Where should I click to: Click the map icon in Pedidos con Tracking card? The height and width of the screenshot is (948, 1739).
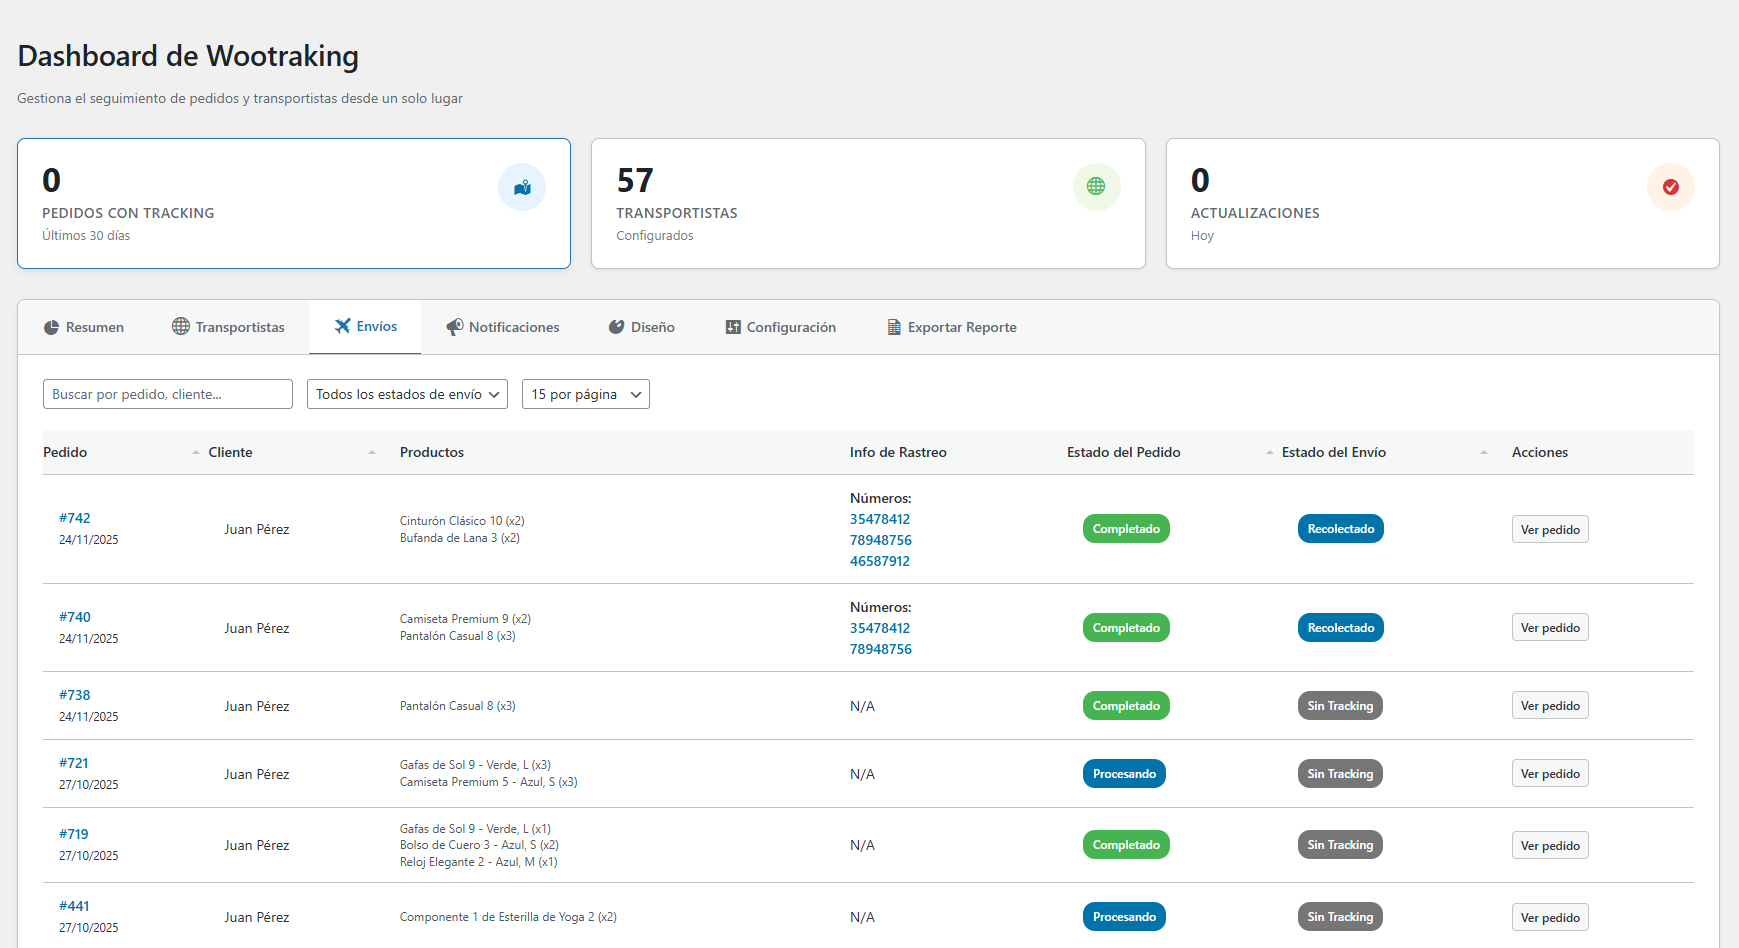tap(522, 187)
